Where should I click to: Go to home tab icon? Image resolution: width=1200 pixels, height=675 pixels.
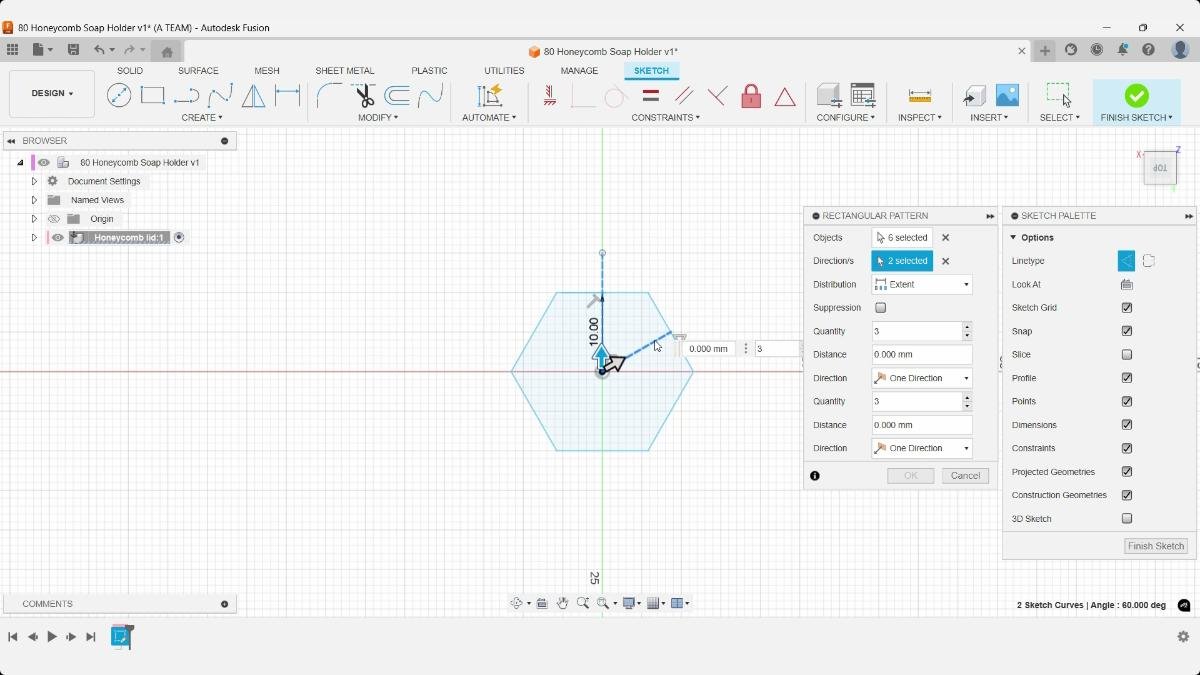[x=167, y=51]
